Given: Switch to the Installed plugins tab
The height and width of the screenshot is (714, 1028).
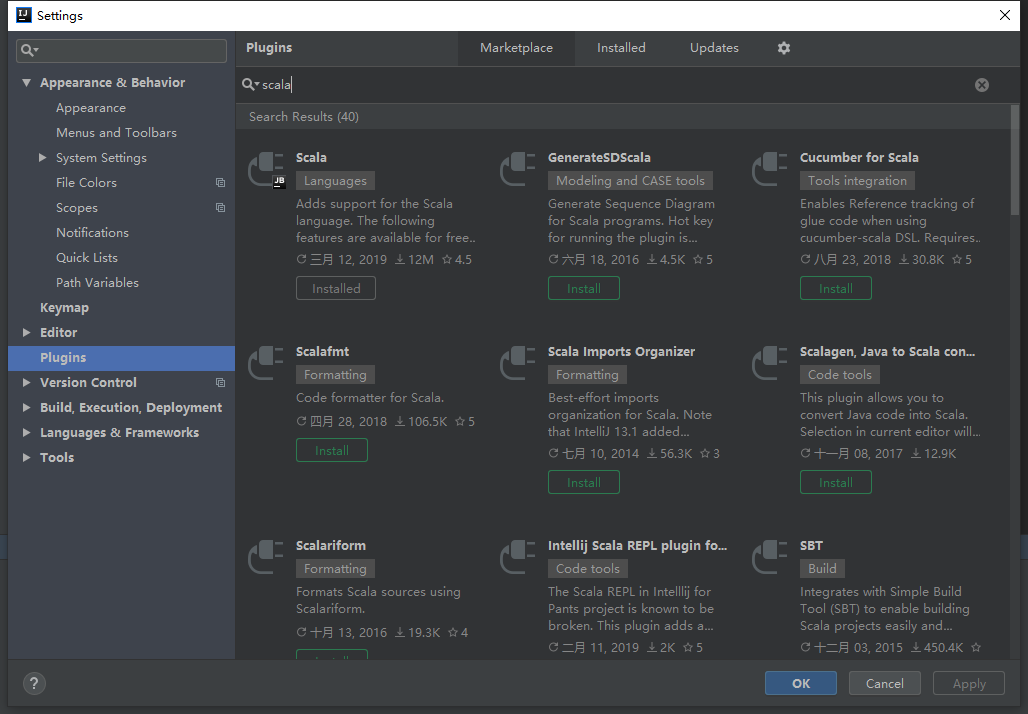Looking at the screenshot, I should click(x=621, y=48).
